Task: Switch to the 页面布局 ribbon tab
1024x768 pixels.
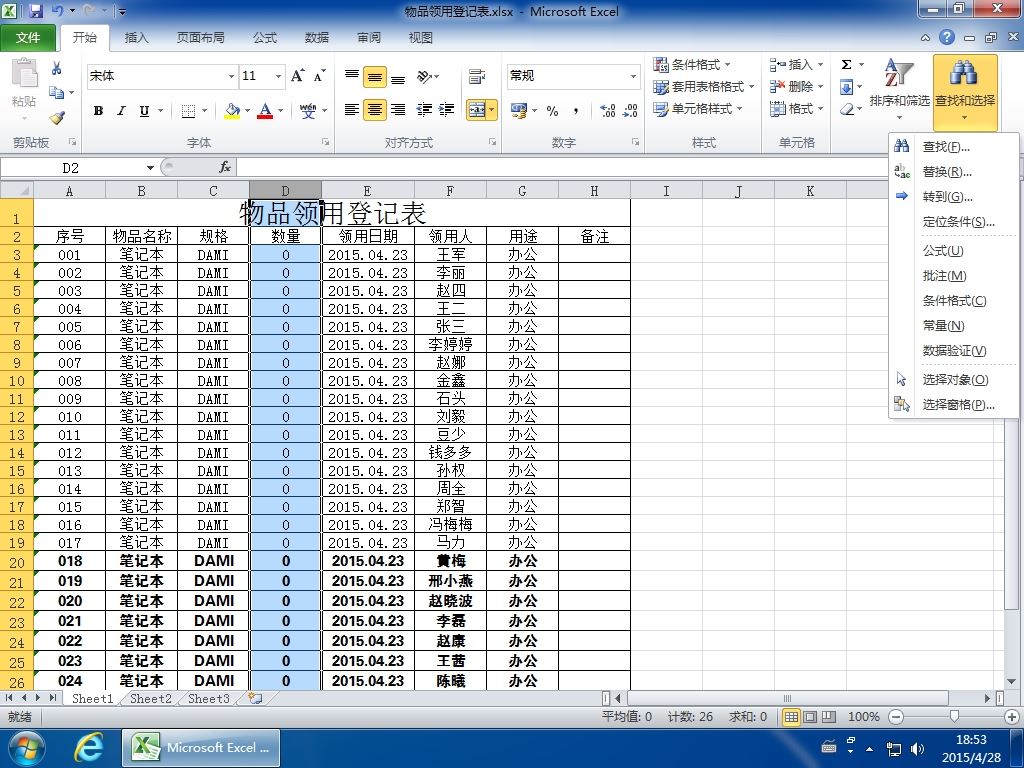Action: 200,38
